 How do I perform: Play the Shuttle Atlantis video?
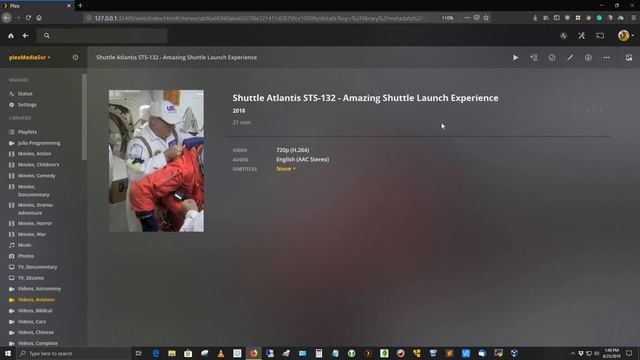point(516,58)
